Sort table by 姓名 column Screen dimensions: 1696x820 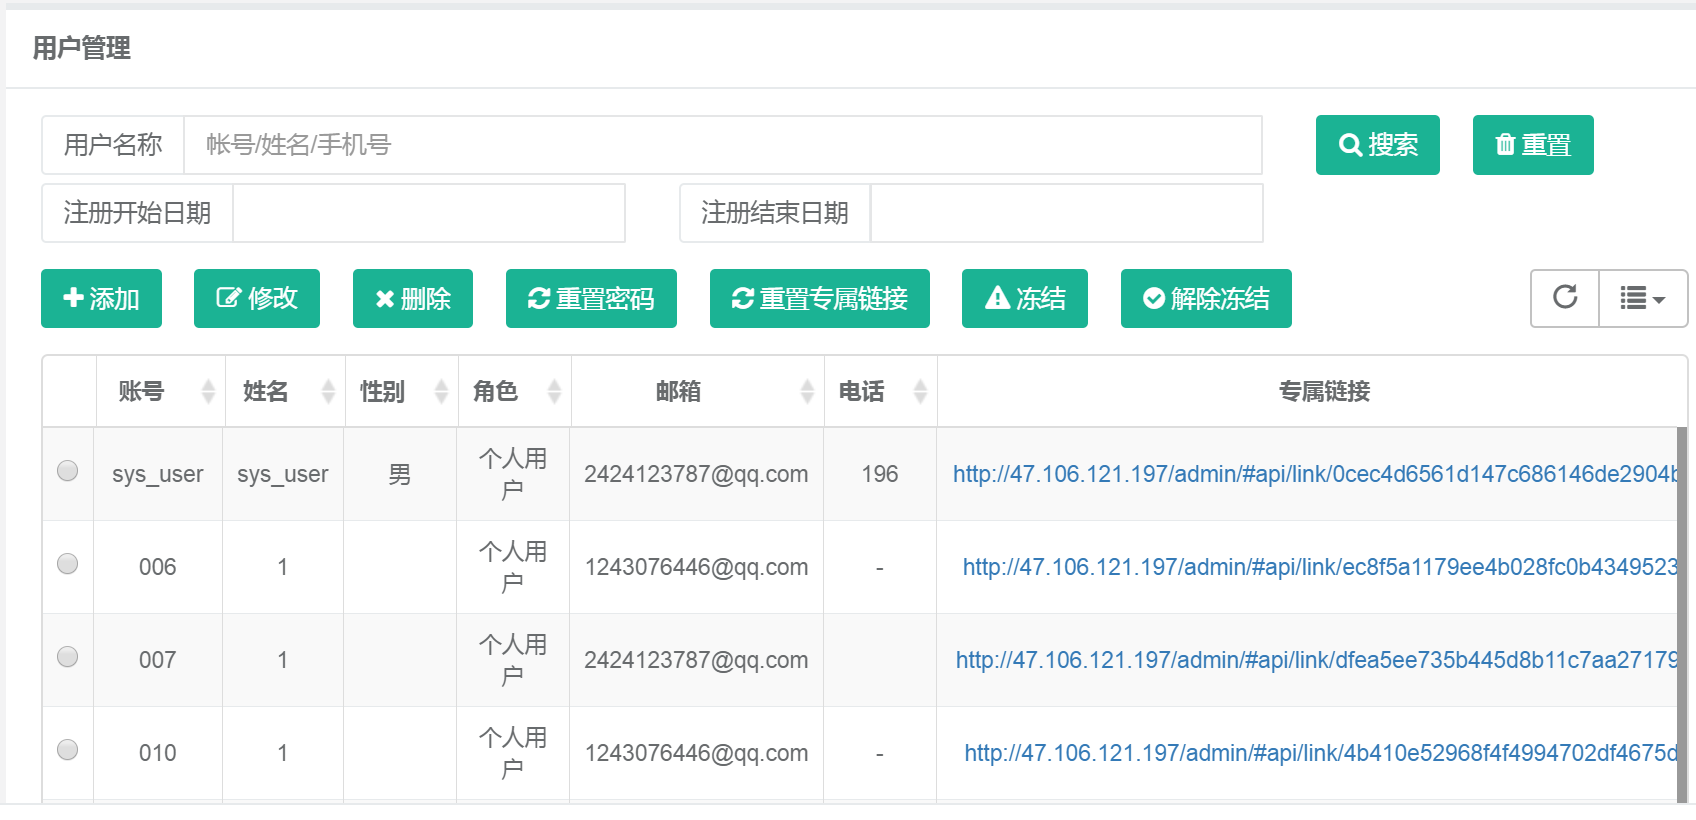tap(285, 391)
